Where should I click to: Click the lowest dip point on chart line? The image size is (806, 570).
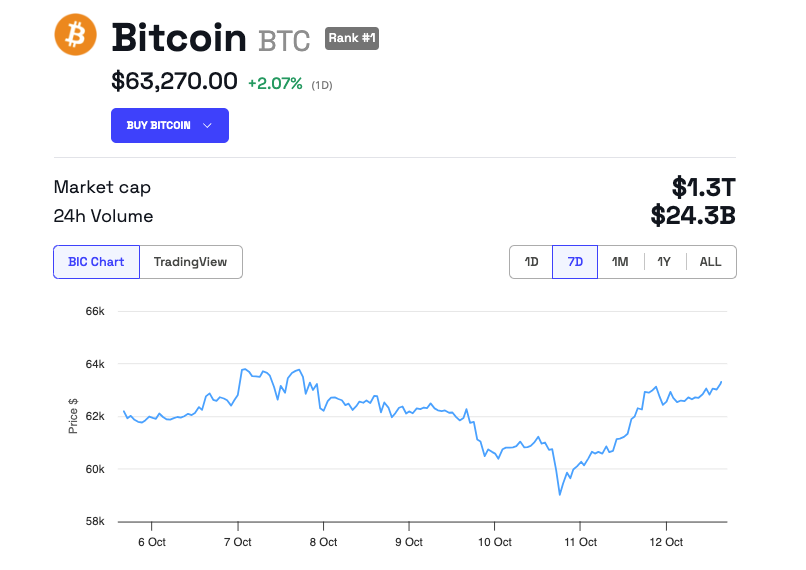tap(560, 494)
